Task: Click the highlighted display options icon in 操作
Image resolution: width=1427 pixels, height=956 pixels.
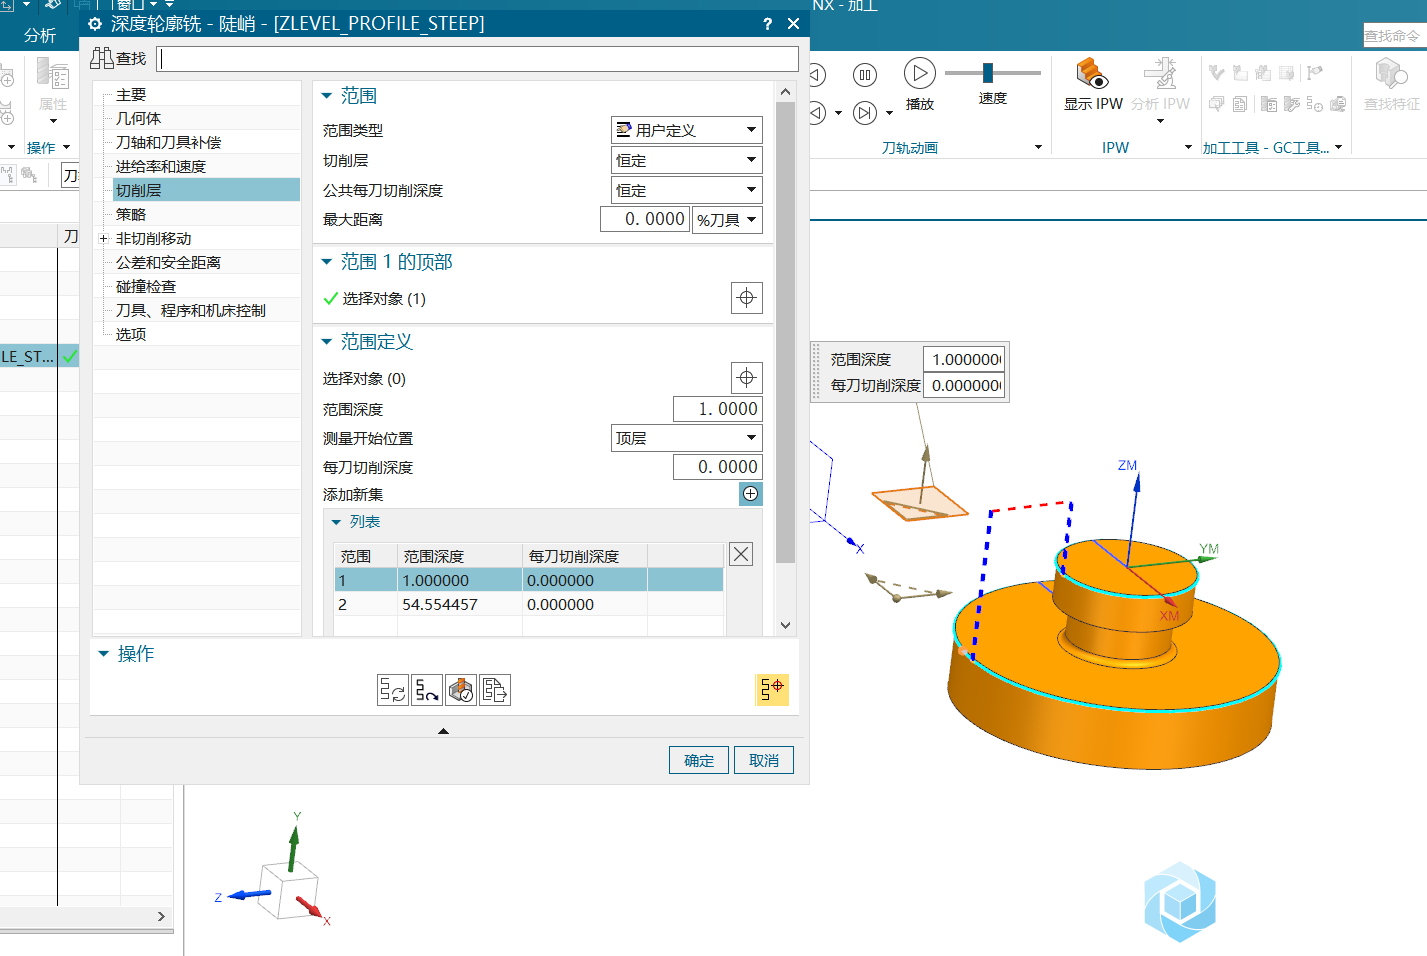Action: tap(772, 689)
